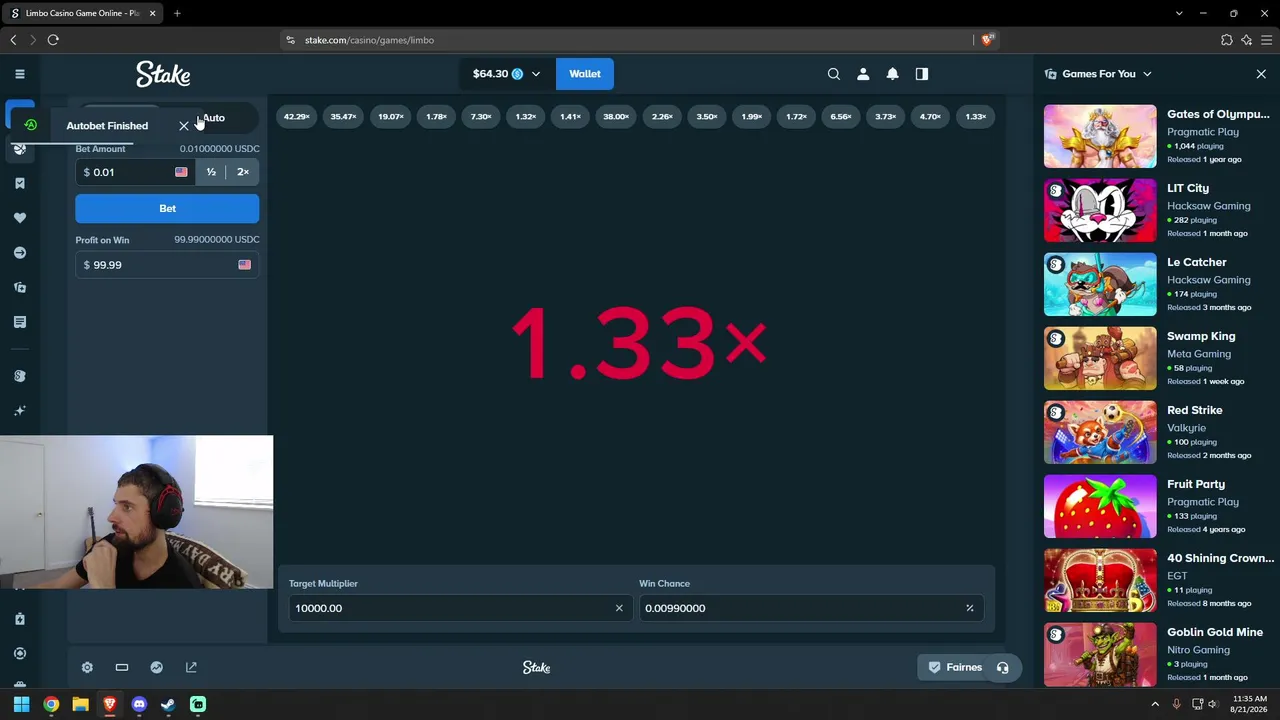Click the Profit on Win field
This screenshot has width=1280, height=720.
point(167,265)
